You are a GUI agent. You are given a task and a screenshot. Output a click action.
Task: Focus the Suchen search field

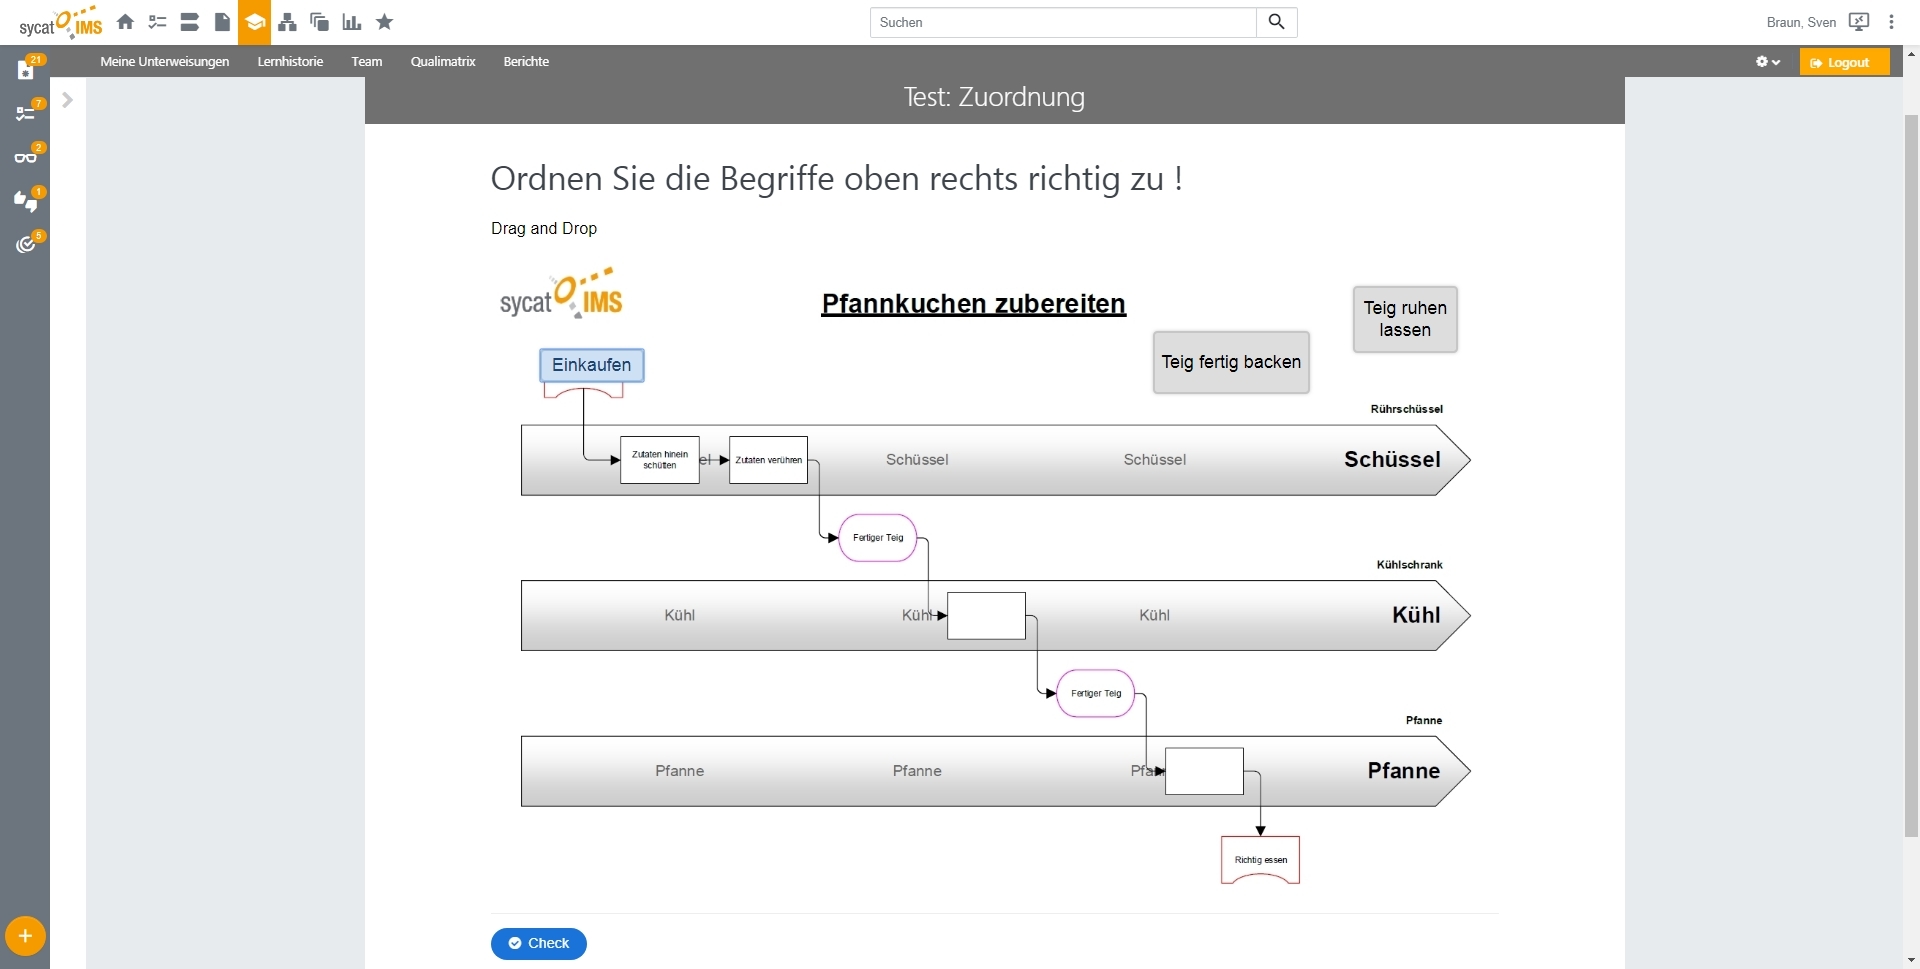coord(1063,22)
